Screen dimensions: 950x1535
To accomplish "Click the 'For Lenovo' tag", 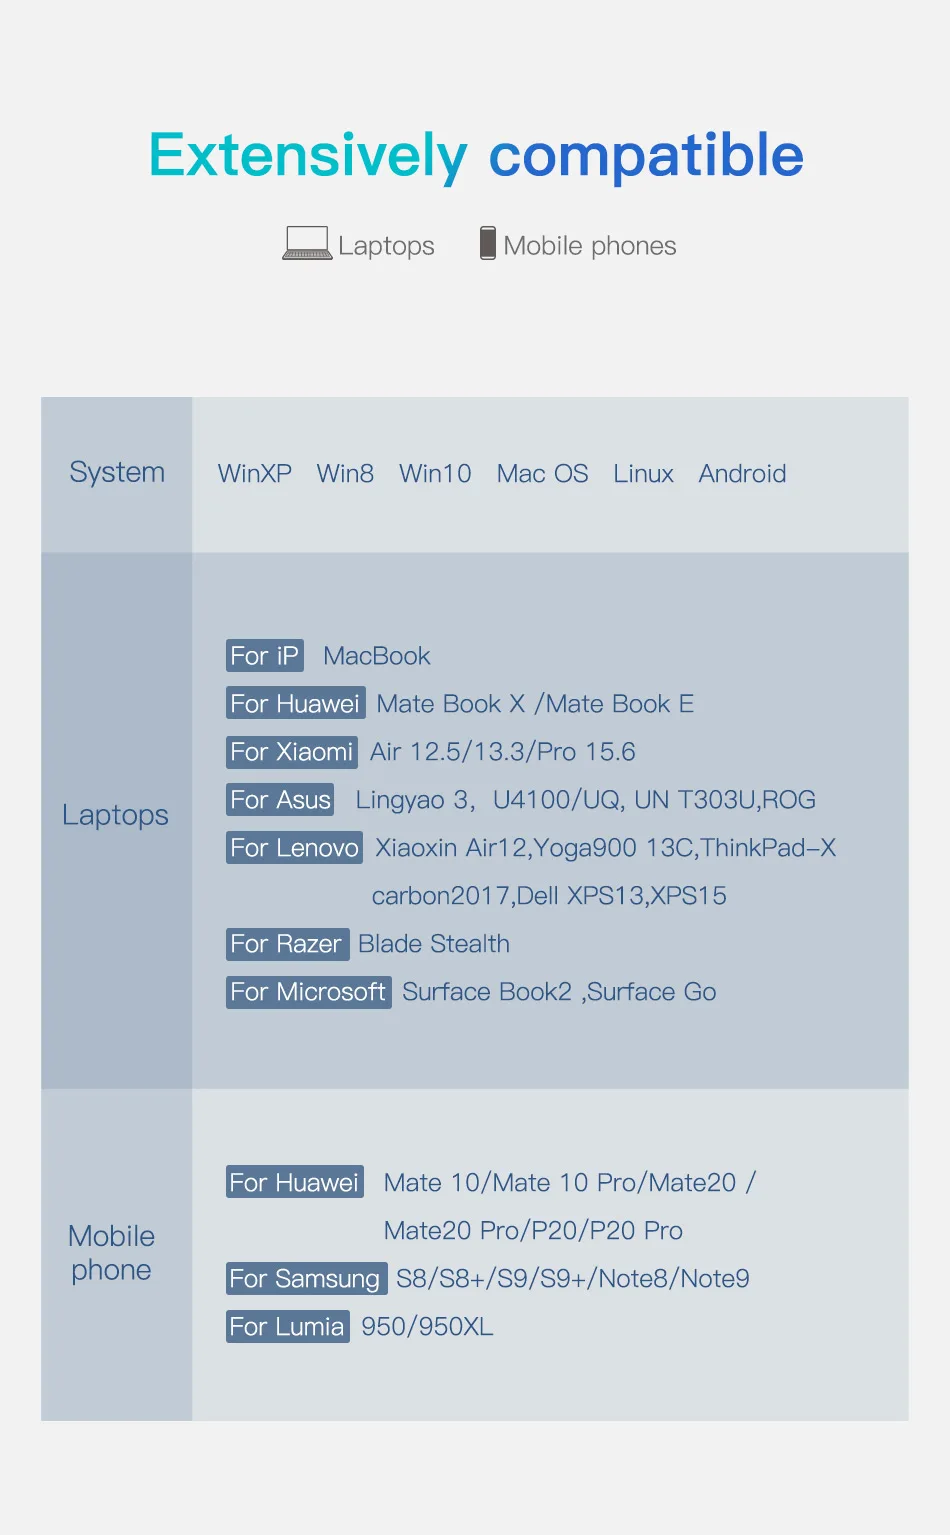I will (x=294, y=848).
